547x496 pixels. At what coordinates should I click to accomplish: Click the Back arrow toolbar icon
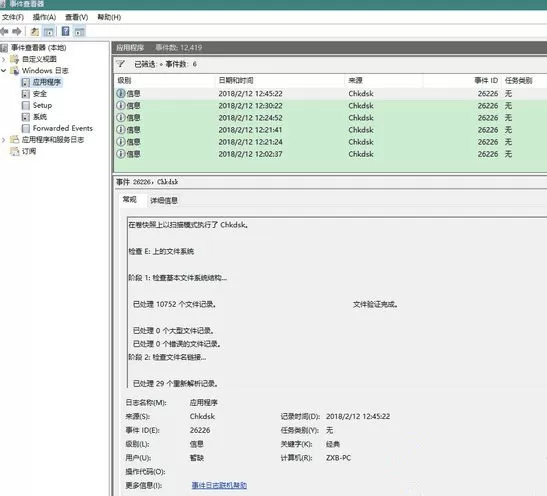click(x=5, y=32)
